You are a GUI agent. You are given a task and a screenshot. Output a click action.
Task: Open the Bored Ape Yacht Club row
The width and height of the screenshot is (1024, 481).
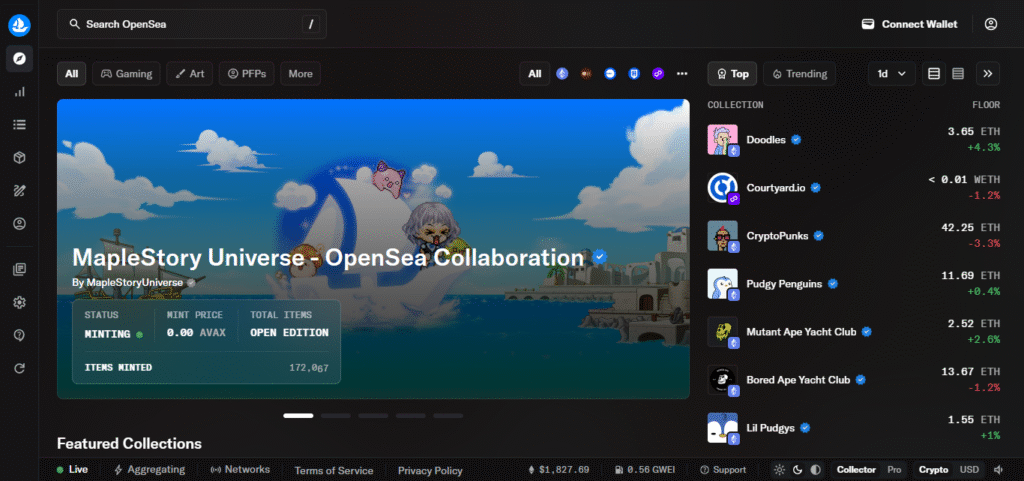(x=854, y=380)
